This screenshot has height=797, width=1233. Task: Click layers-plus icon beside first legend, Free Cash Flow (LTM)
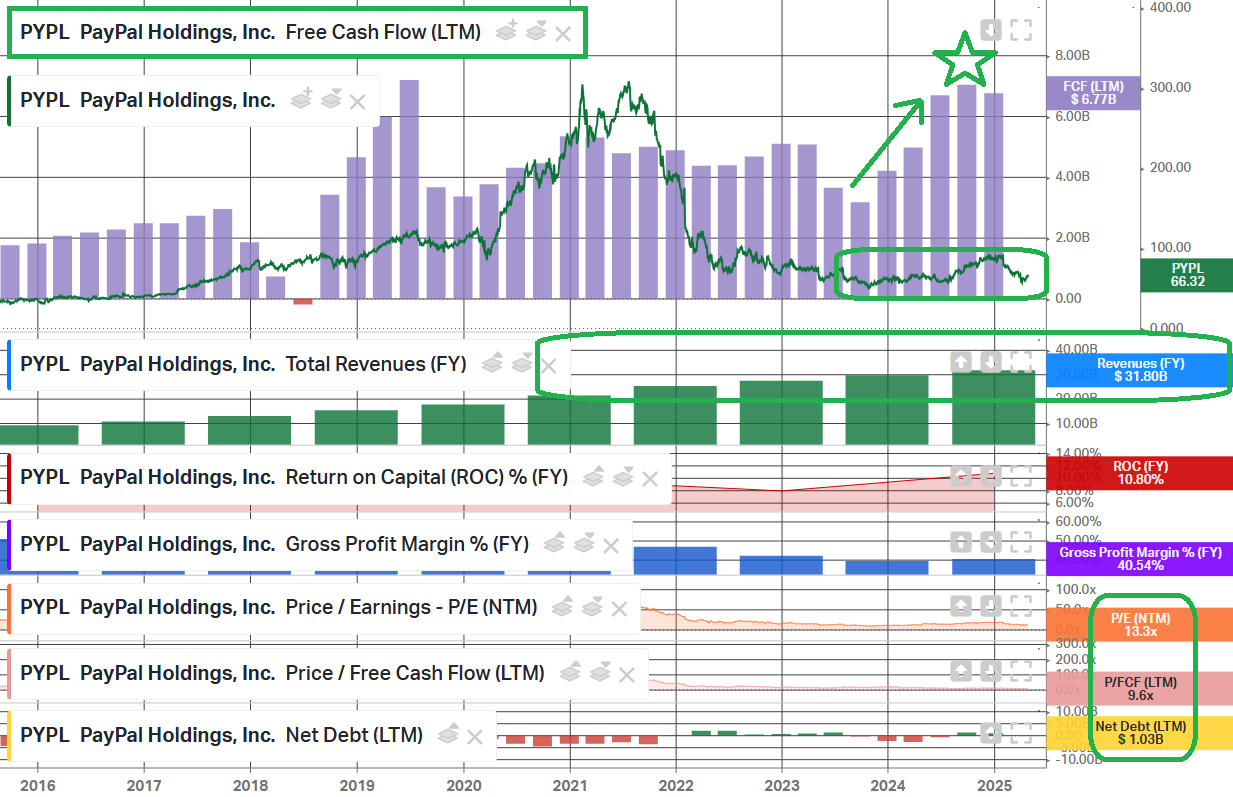(508, 32)
